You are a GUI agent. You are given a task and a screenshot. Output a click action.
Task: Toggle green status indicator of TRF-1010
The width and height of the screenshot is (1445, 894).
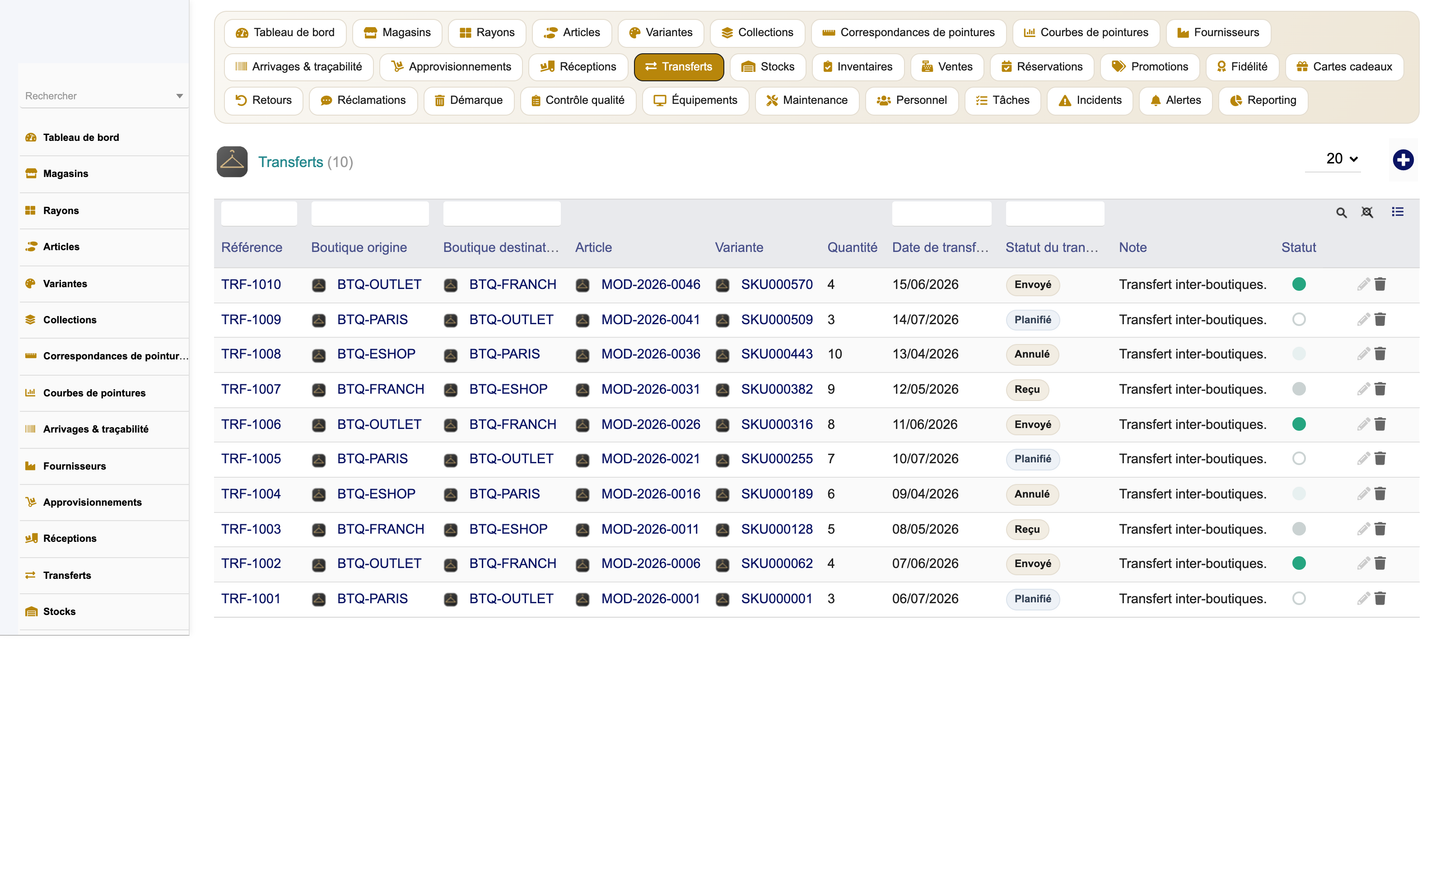point(1299,284)
